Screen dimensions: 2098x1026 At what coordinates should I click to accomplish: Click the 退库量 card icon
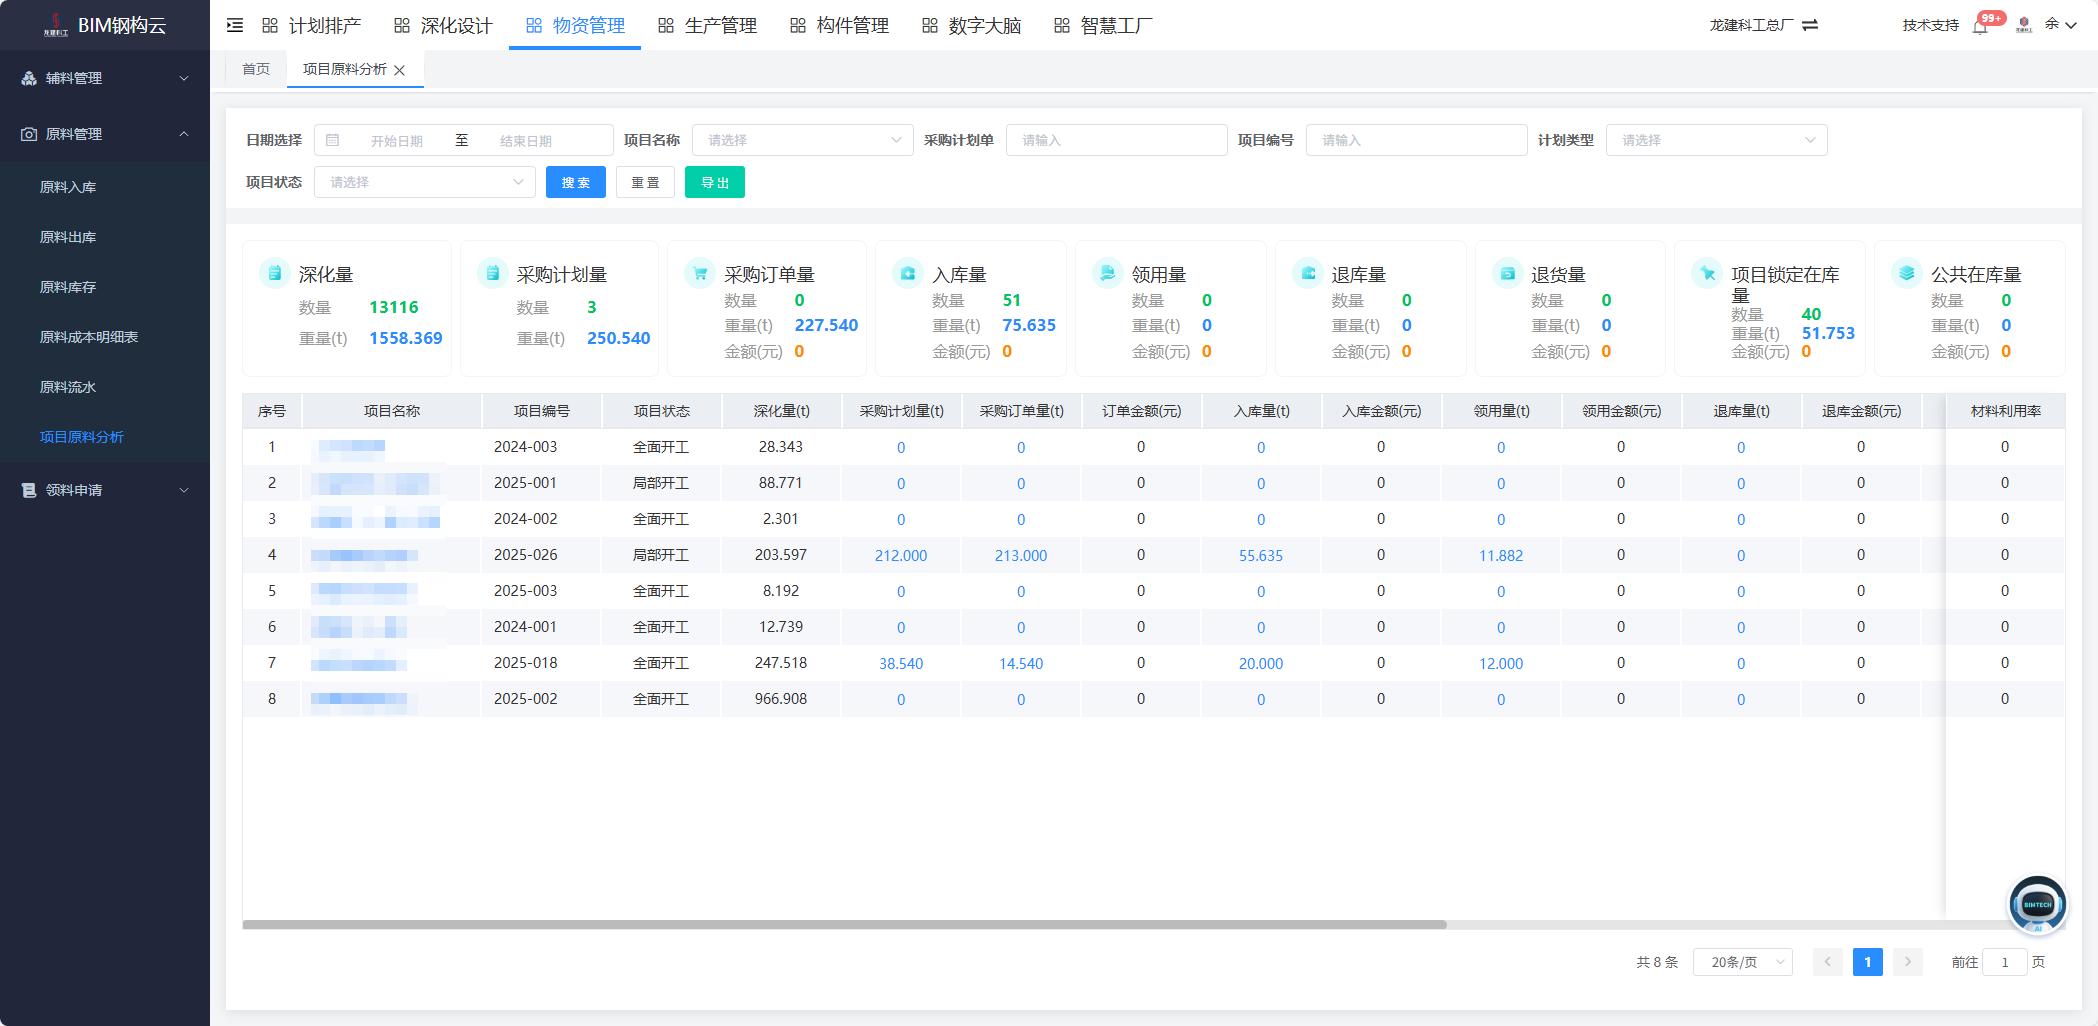pos(1307,273)
